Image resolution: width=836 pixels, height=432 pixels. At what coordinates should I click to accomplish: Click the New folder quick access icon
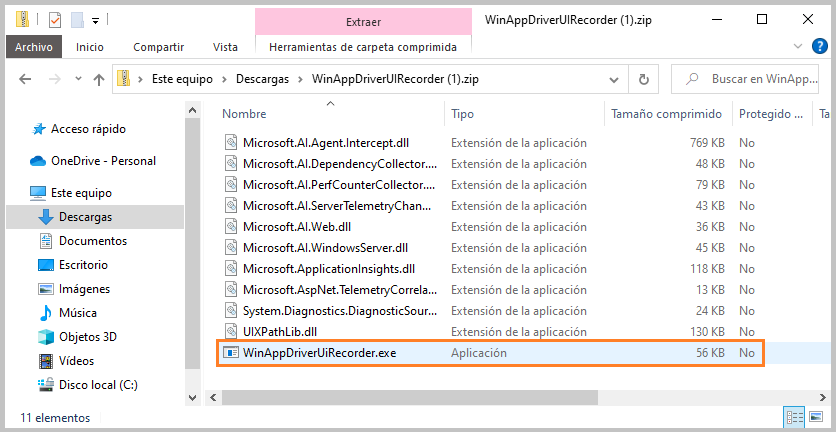(77, 20)
